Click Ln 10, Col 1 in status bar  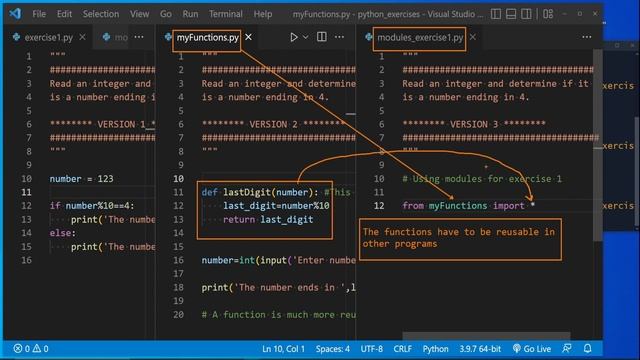(283, 349)
